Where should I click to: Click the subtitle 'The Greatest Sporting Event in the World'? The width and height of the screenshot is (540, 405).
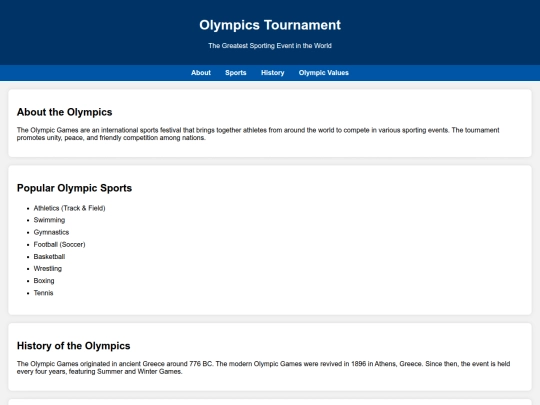pos(270,46)
